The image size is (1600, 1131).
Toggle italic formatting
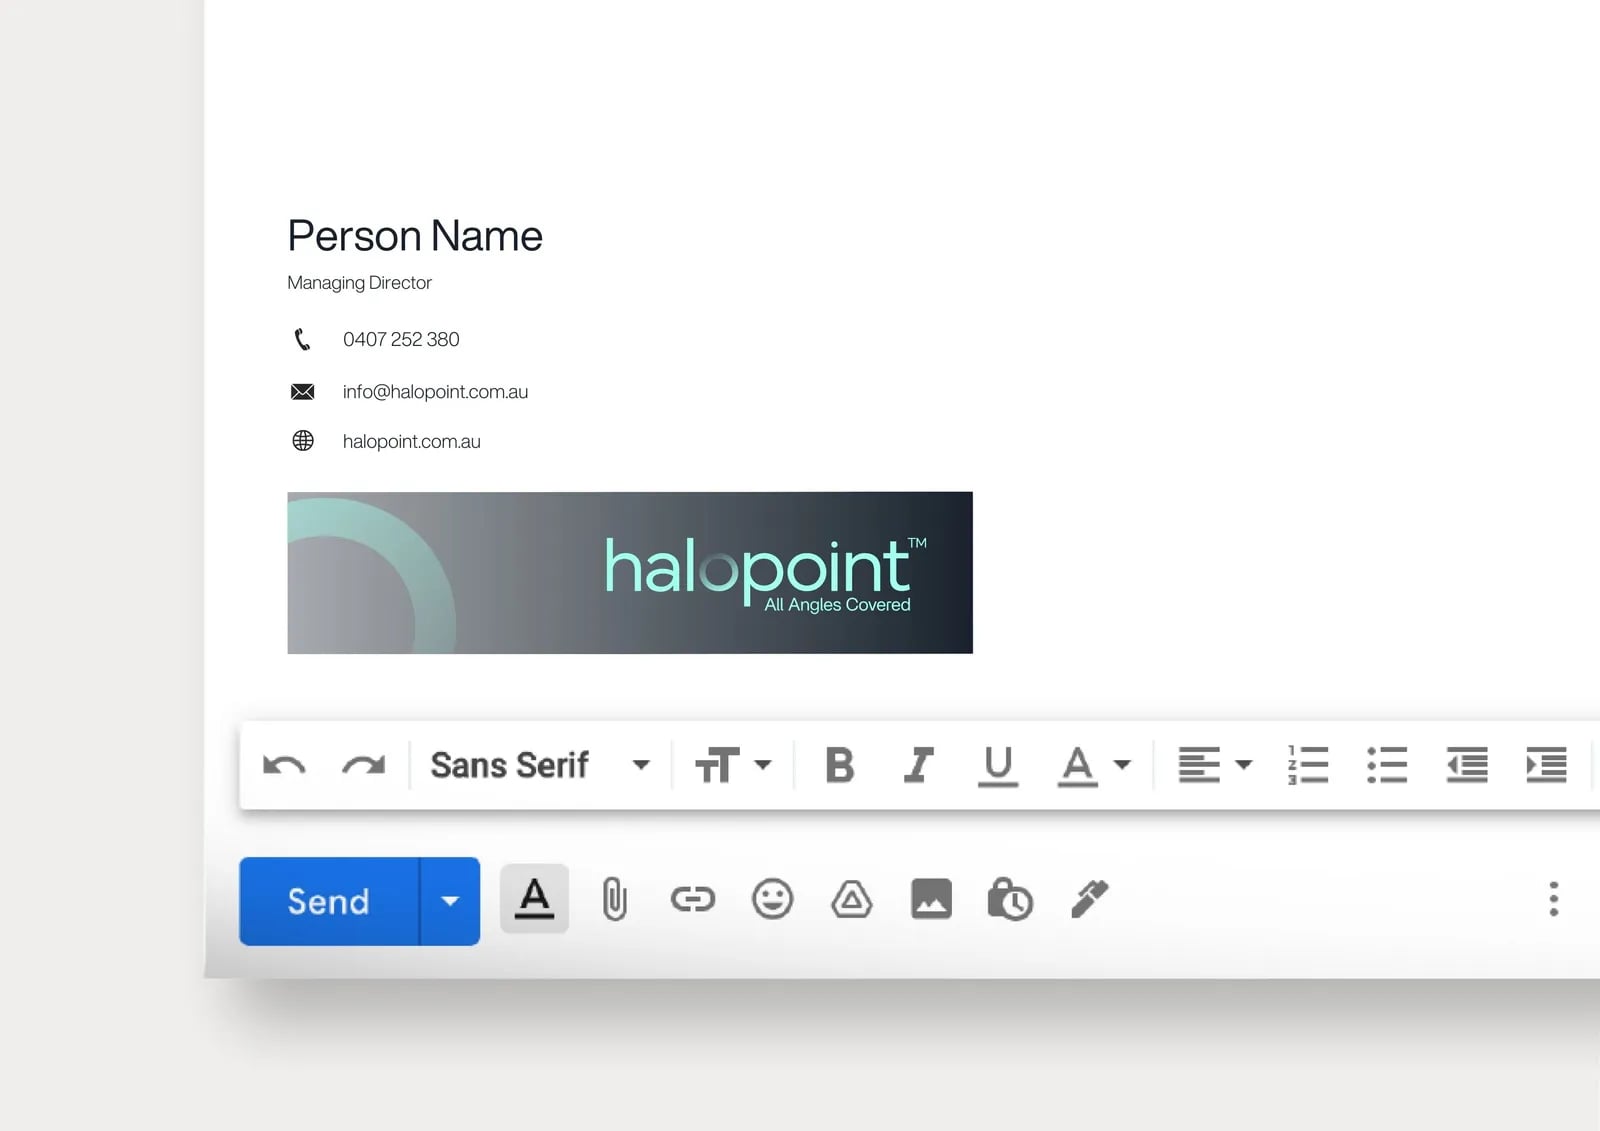[918, 765]
